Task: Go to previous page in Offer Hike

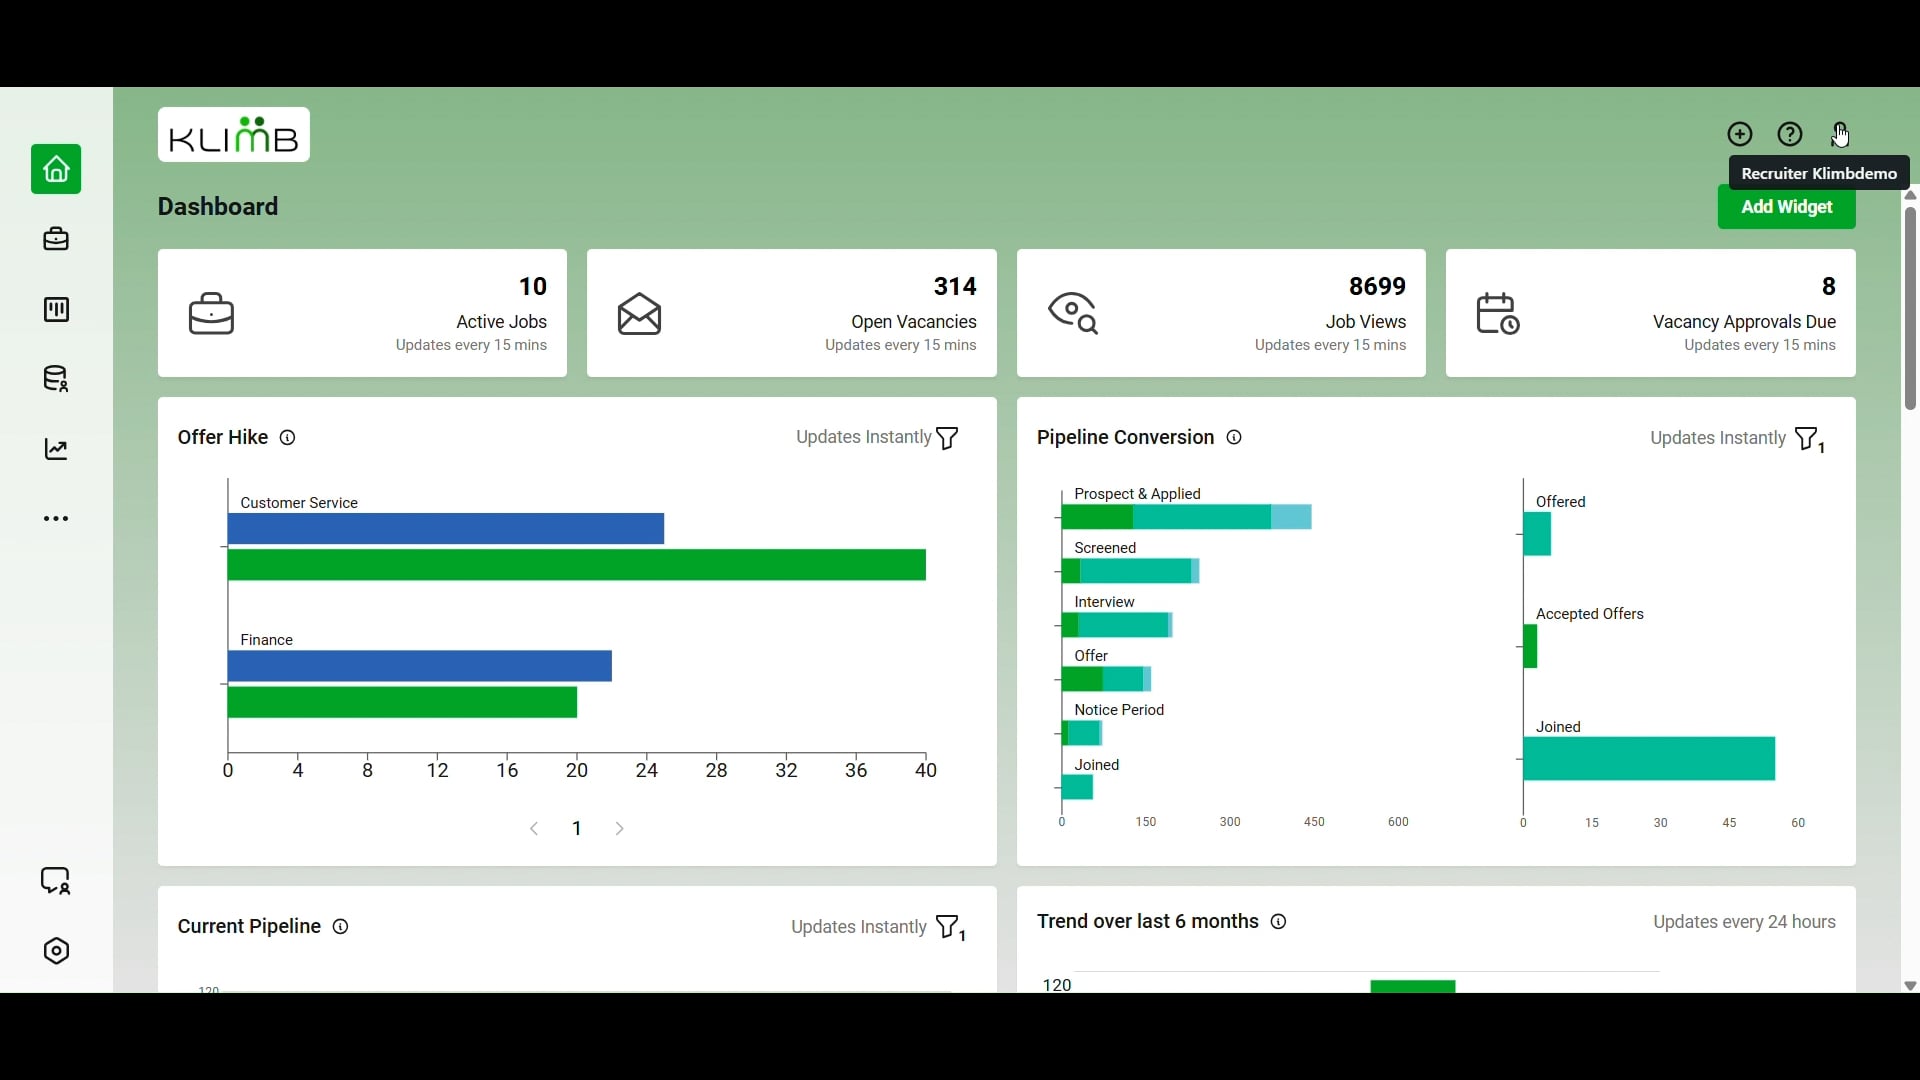Action: [x=535, y=829]
